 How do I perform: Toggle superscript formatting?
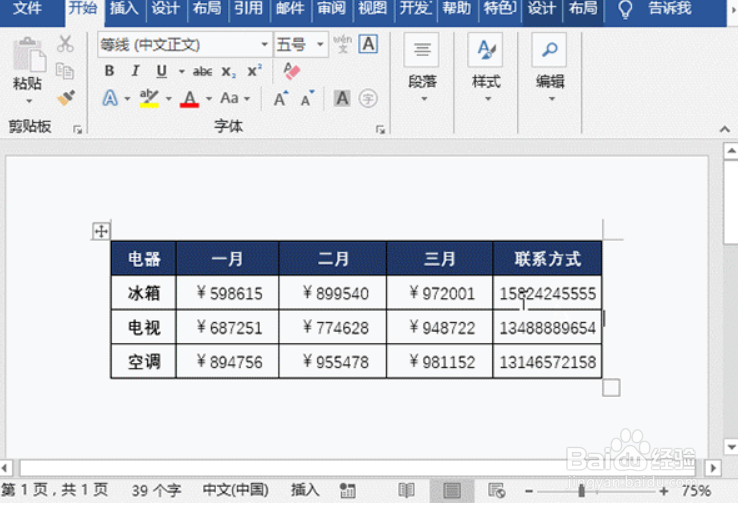(x=255, y=71)
